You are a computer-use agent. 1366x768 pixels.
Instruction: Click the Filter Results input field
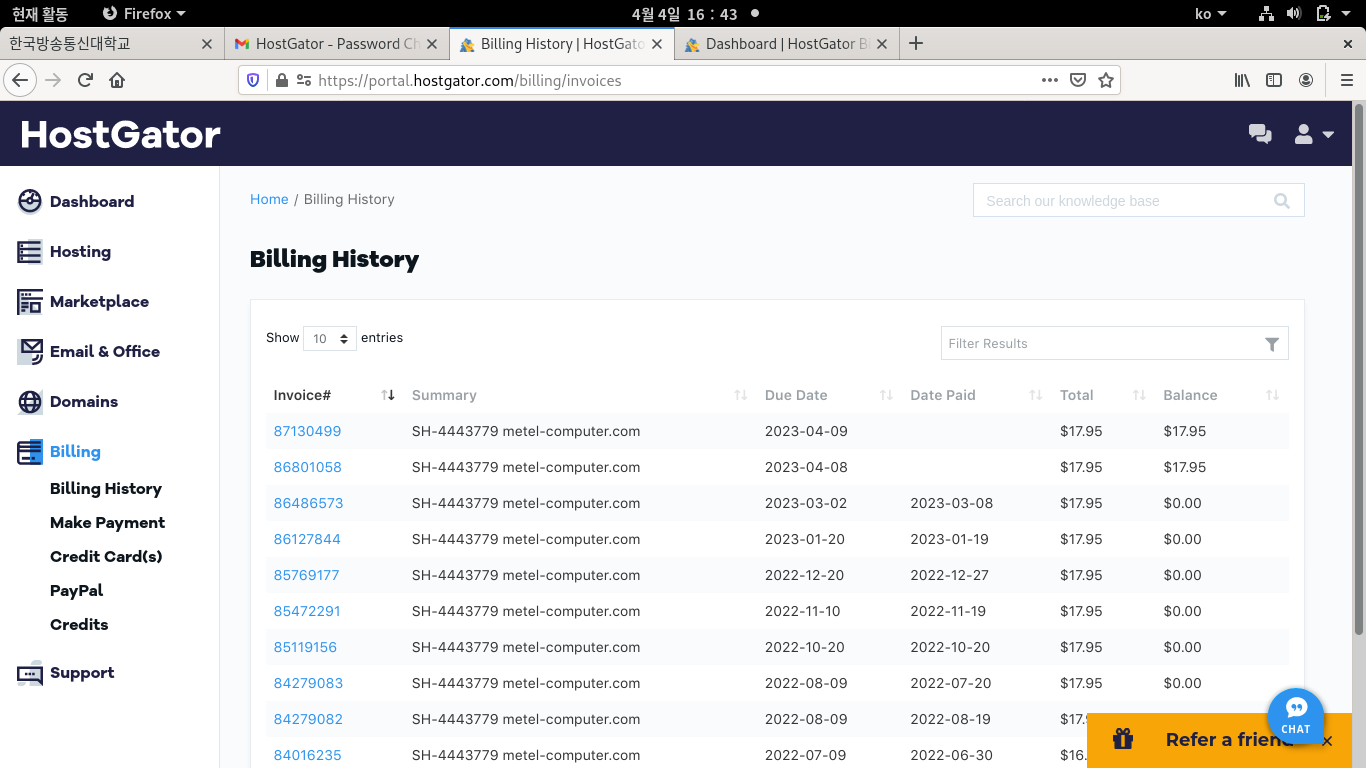click(x=1100, y=344)
